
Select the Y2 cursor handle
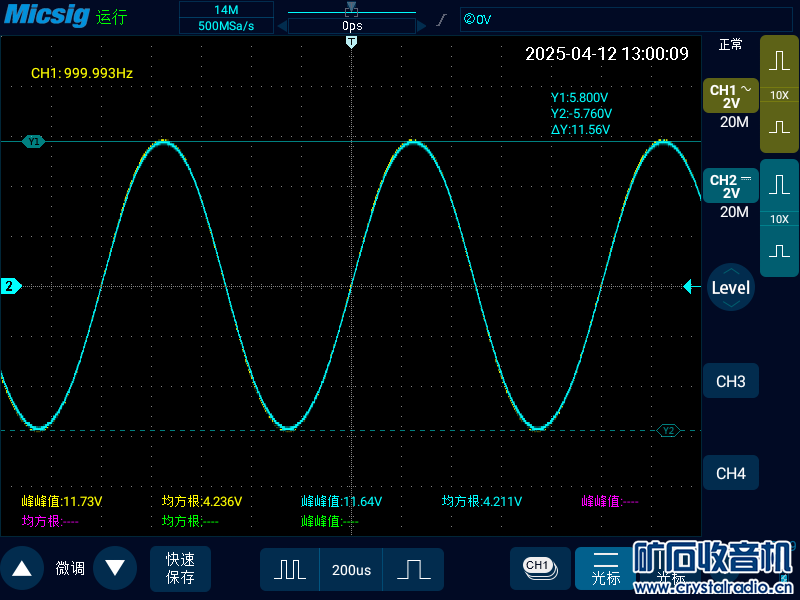pyautogui.click(x=668, y=431)
